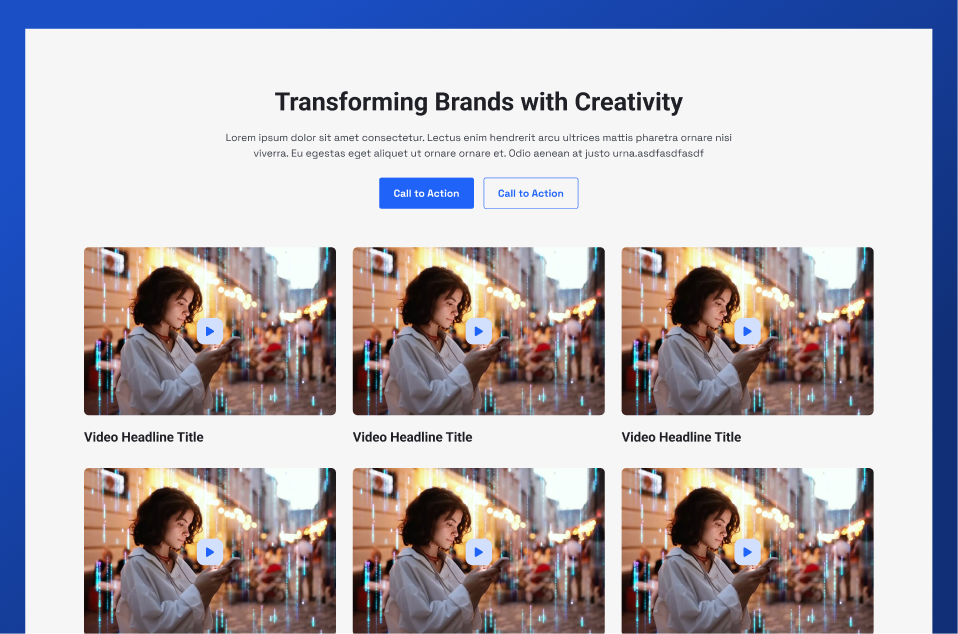958x634 pixels.
Task: Play the top-middle video
Action: coord(479,331)
